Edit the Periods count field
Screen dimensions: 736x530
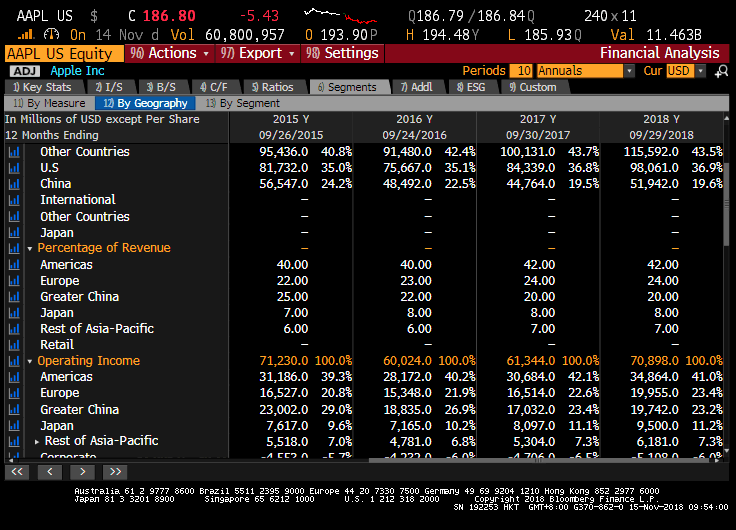click(x=521, y=71)
